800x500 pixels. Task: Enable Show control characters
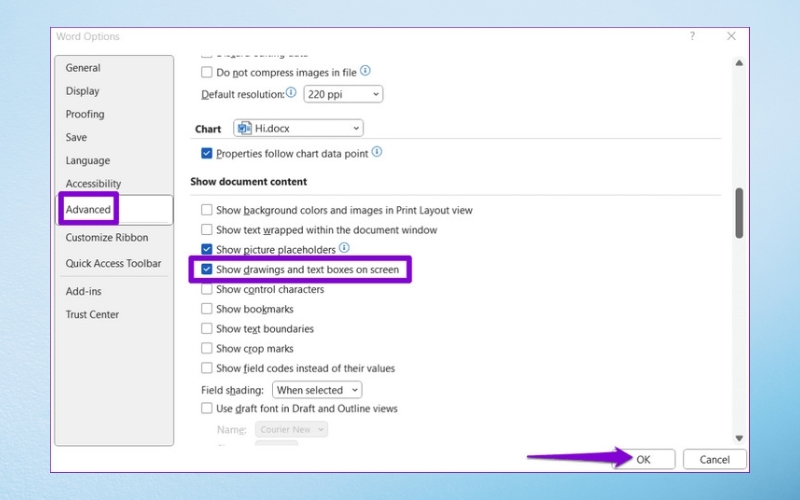207,289
